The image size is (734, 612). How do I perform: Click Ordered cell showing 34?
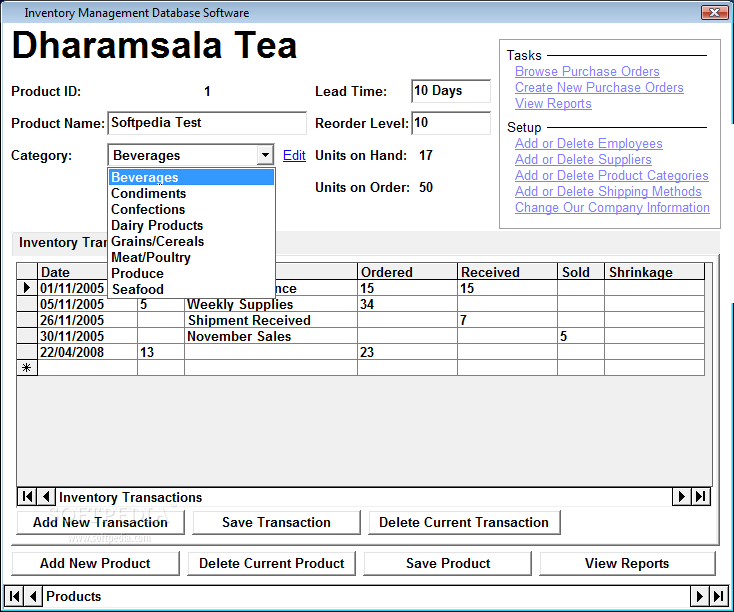point(407,304)
